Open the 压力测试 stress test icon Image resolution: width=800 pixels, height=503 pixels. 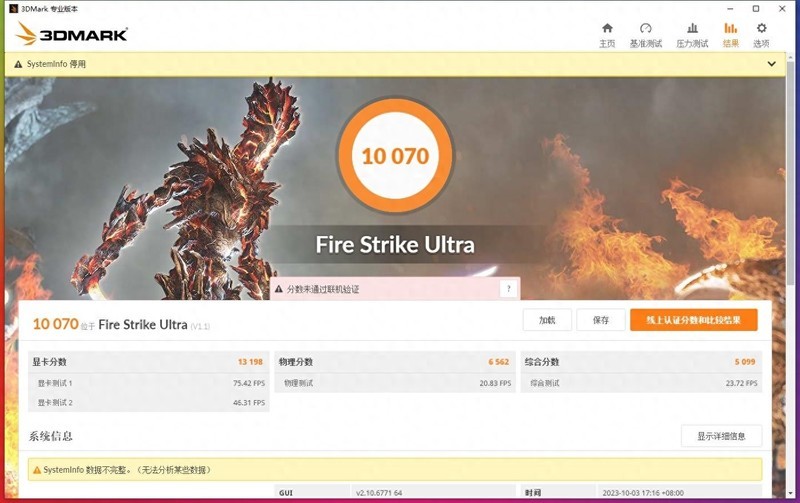692,28
